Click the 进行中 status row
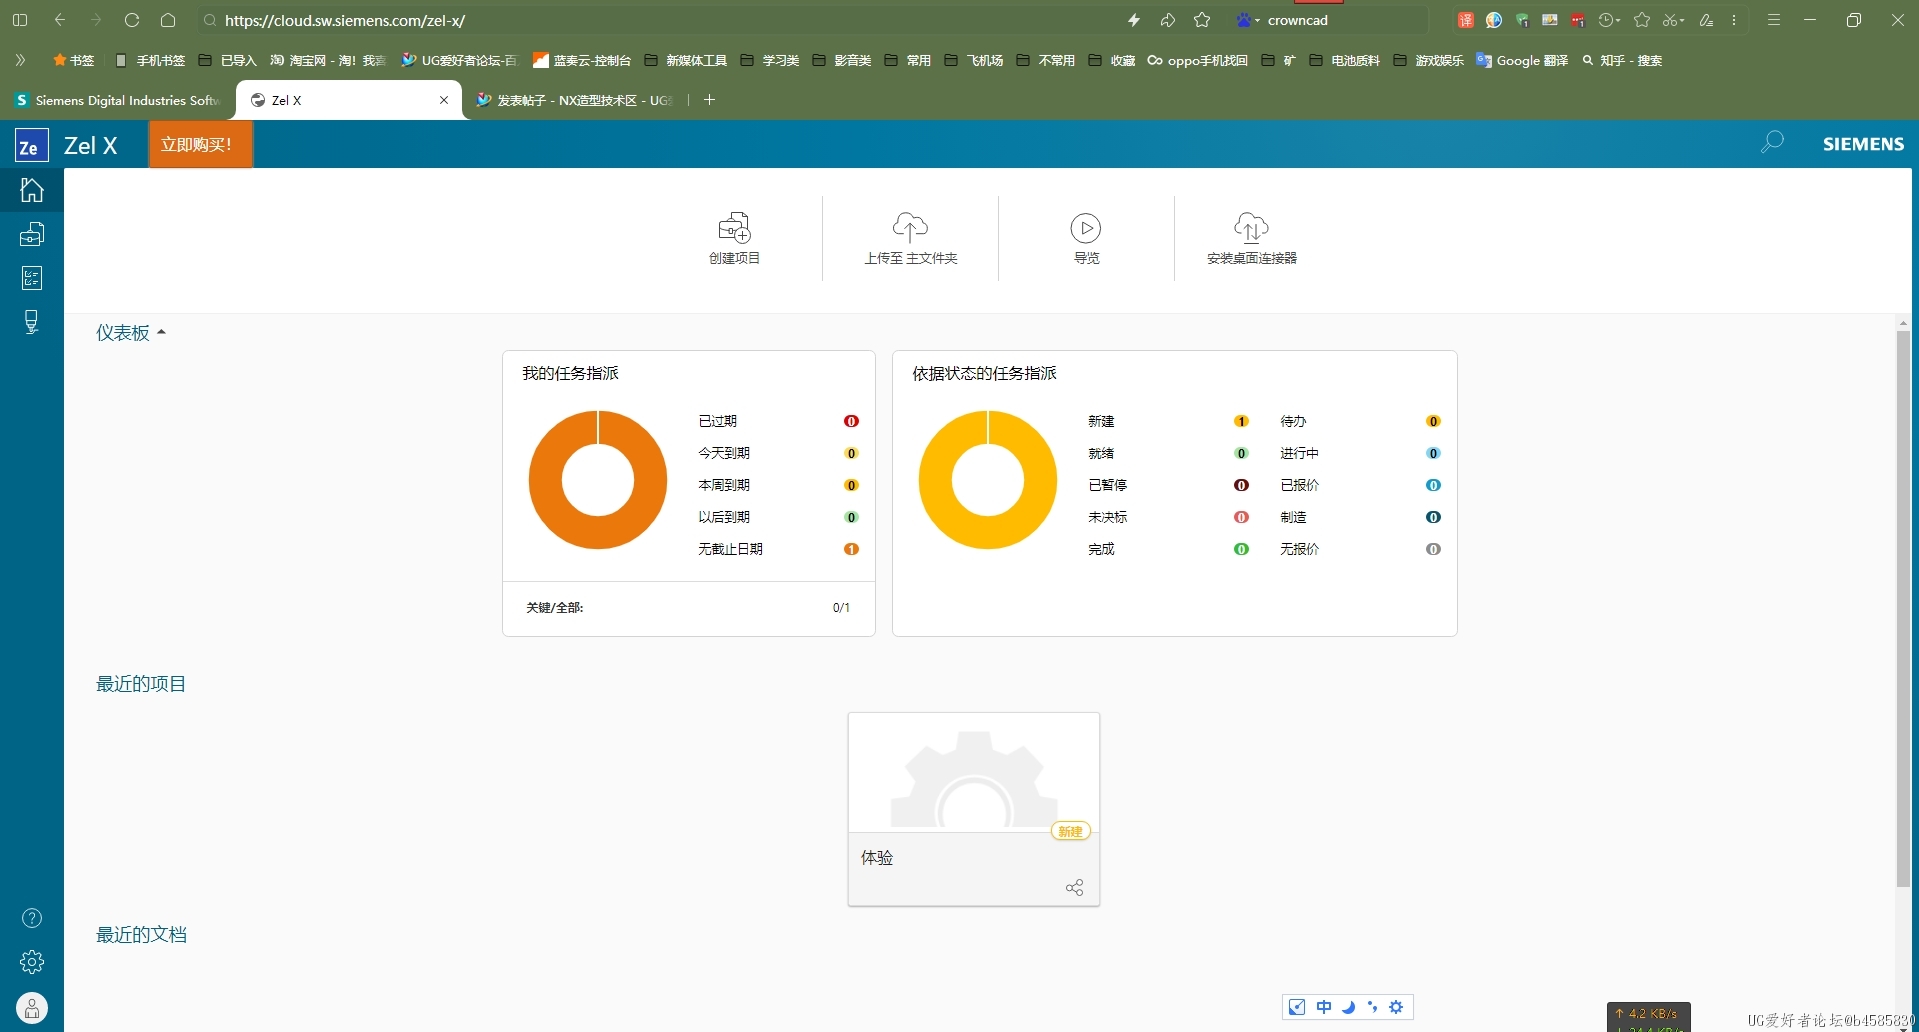 (1360, 453)
